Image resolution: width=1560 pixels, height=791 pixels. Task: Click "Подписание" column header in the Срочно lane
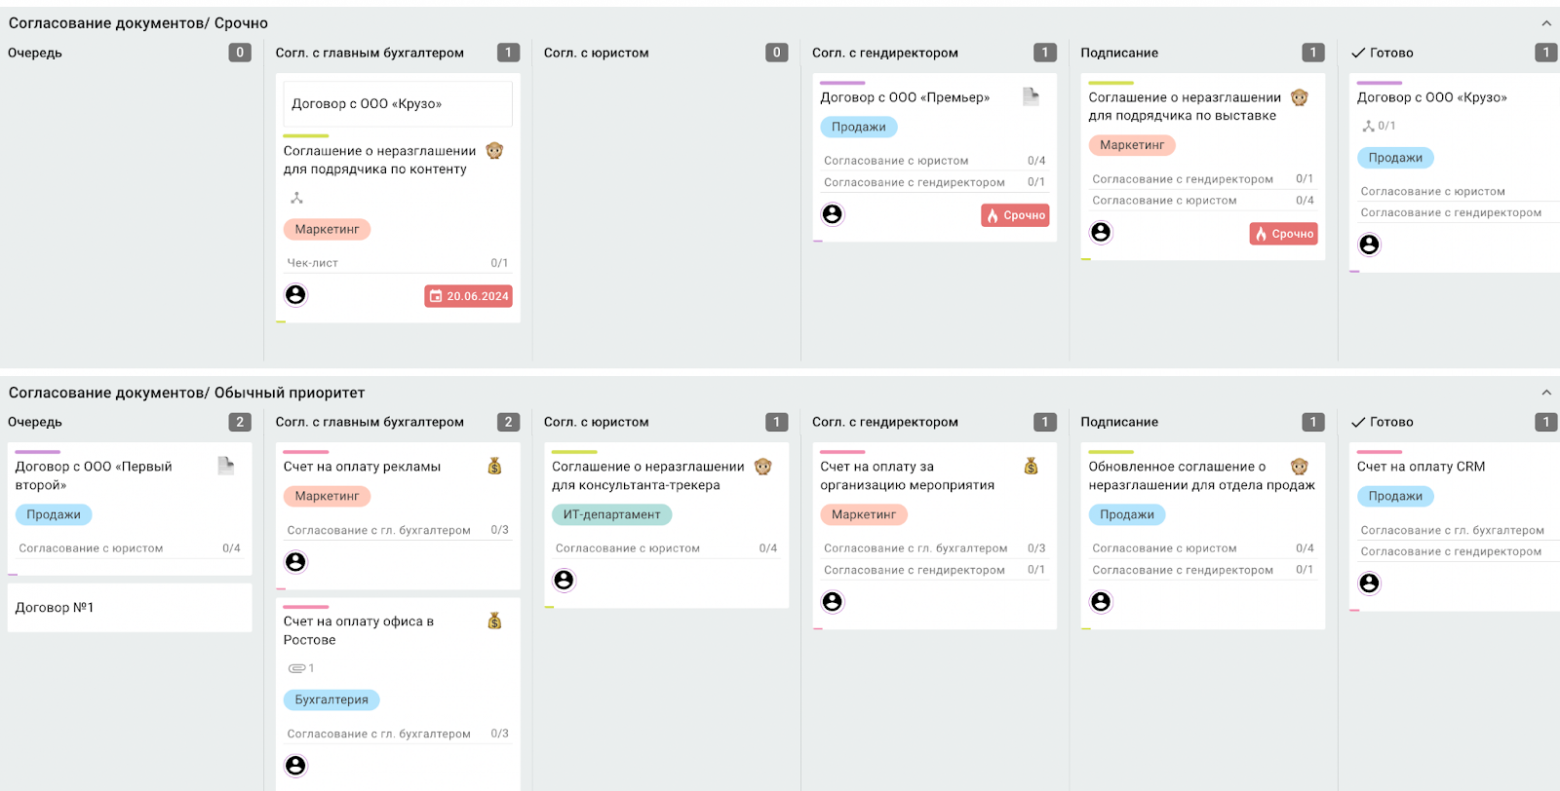(1119, 53)
